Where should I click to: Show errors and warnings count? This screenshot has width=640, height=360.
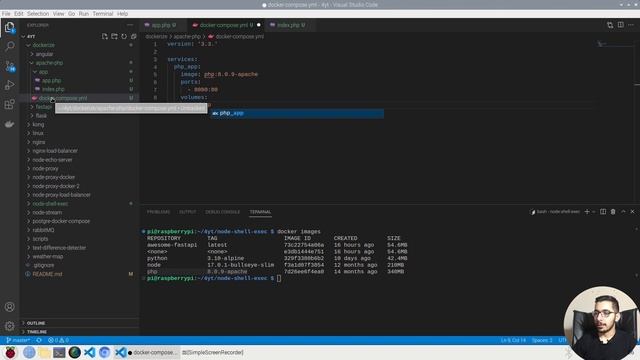(58, 340)
